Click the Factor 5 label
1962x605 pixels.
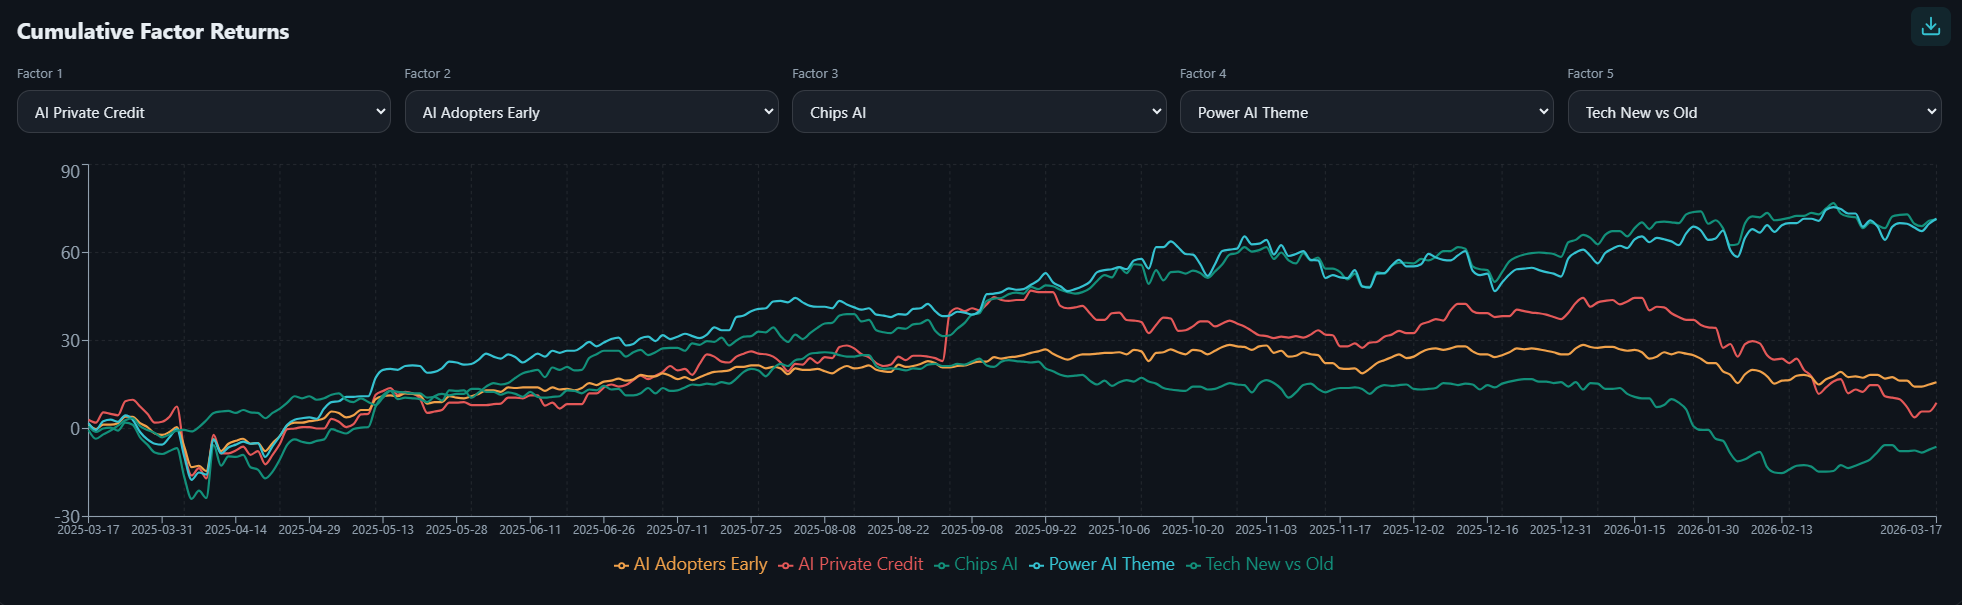coord(1590,74)
